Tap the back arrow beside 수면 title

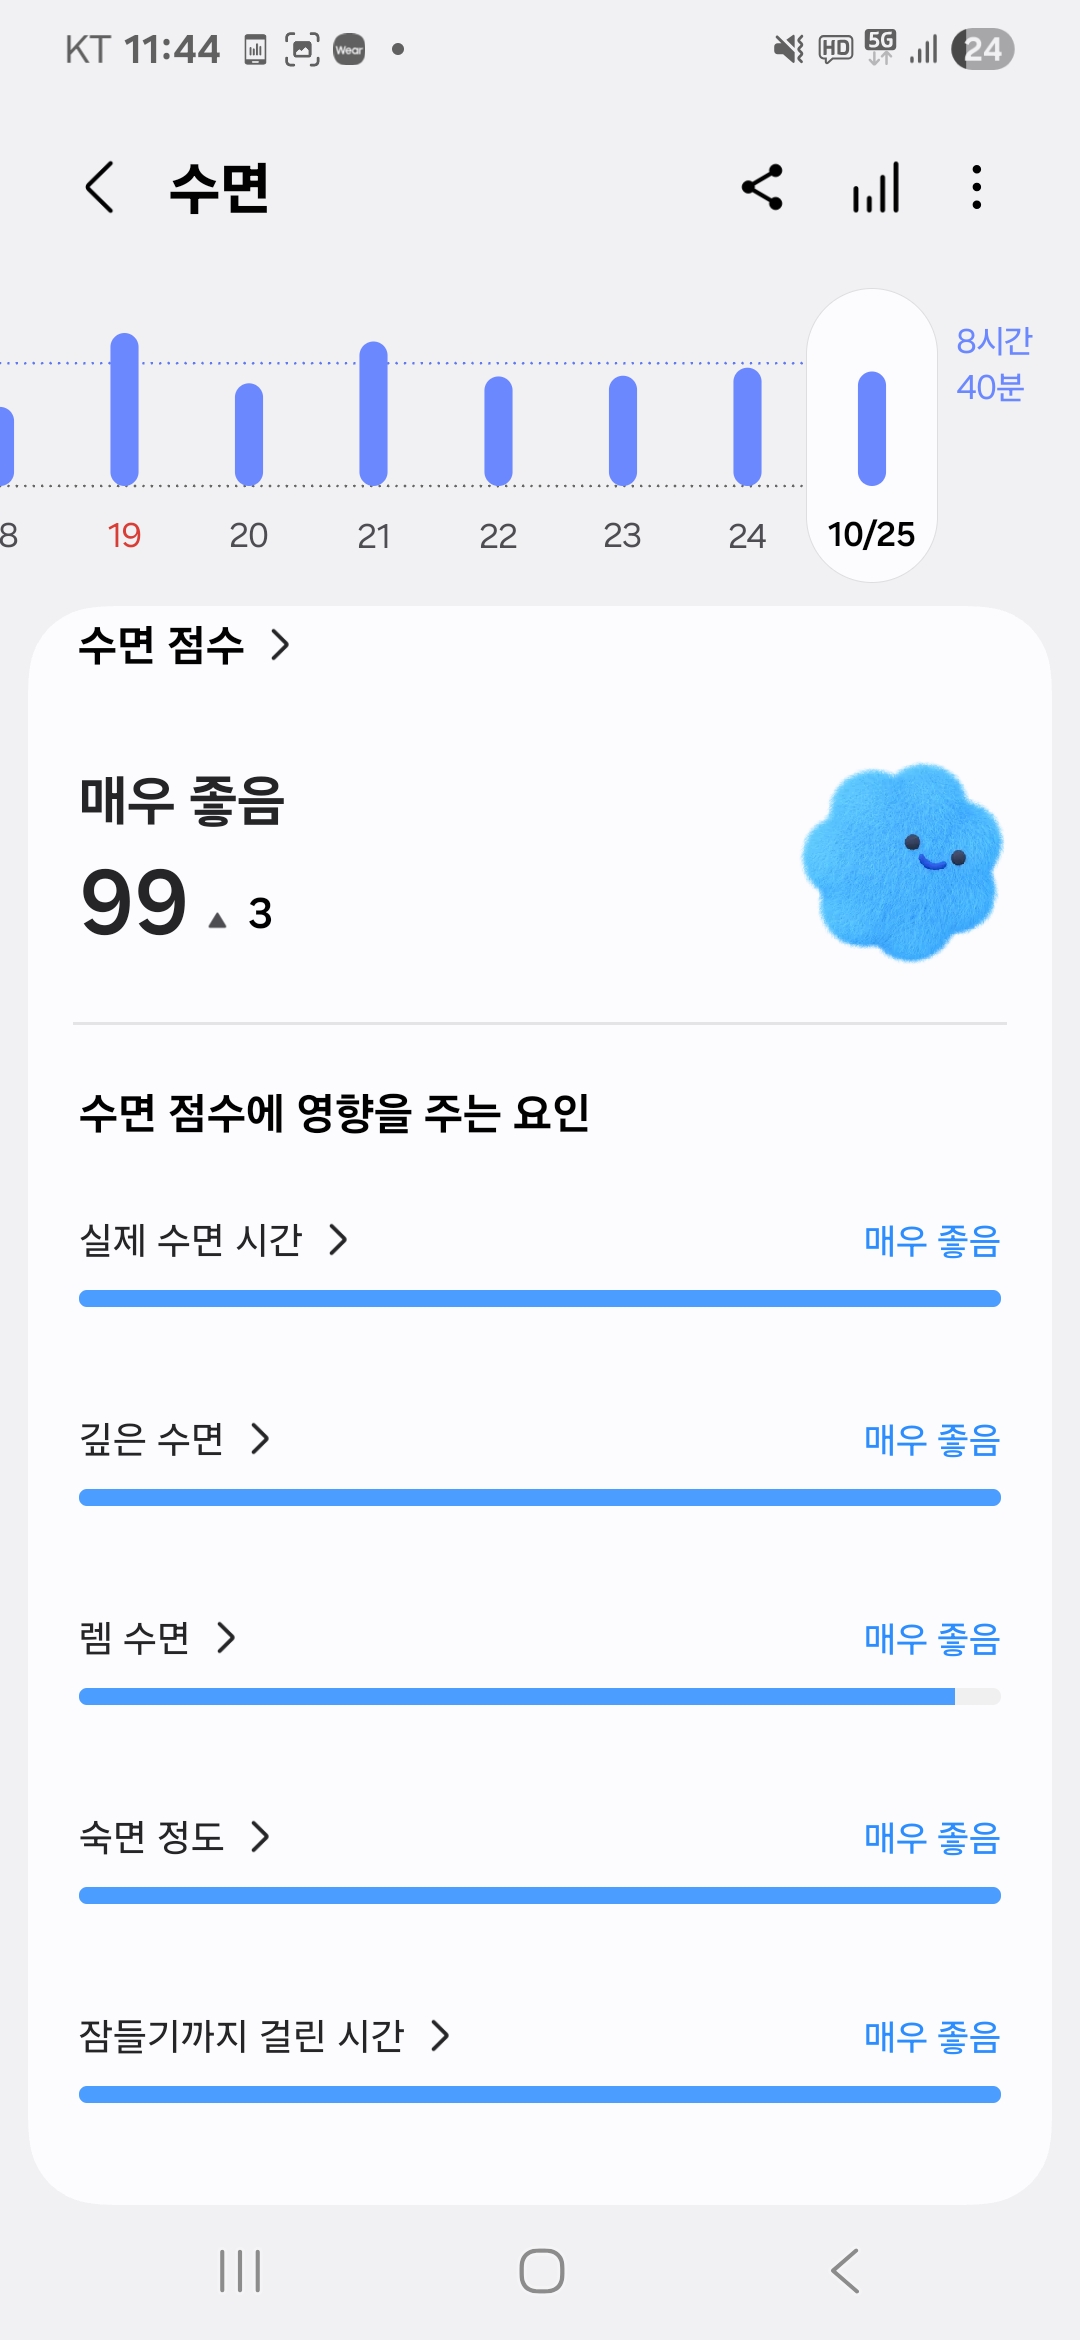(x=100, y=187)
